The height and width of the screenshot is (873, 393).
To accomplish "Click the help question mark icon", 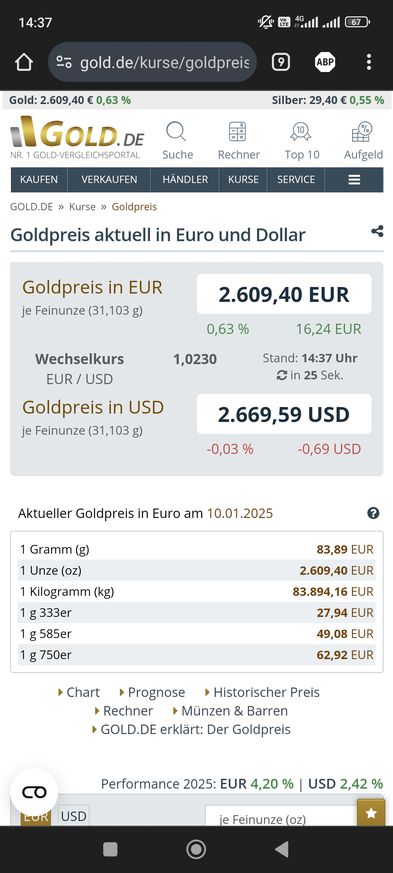I will click(374, 513).
